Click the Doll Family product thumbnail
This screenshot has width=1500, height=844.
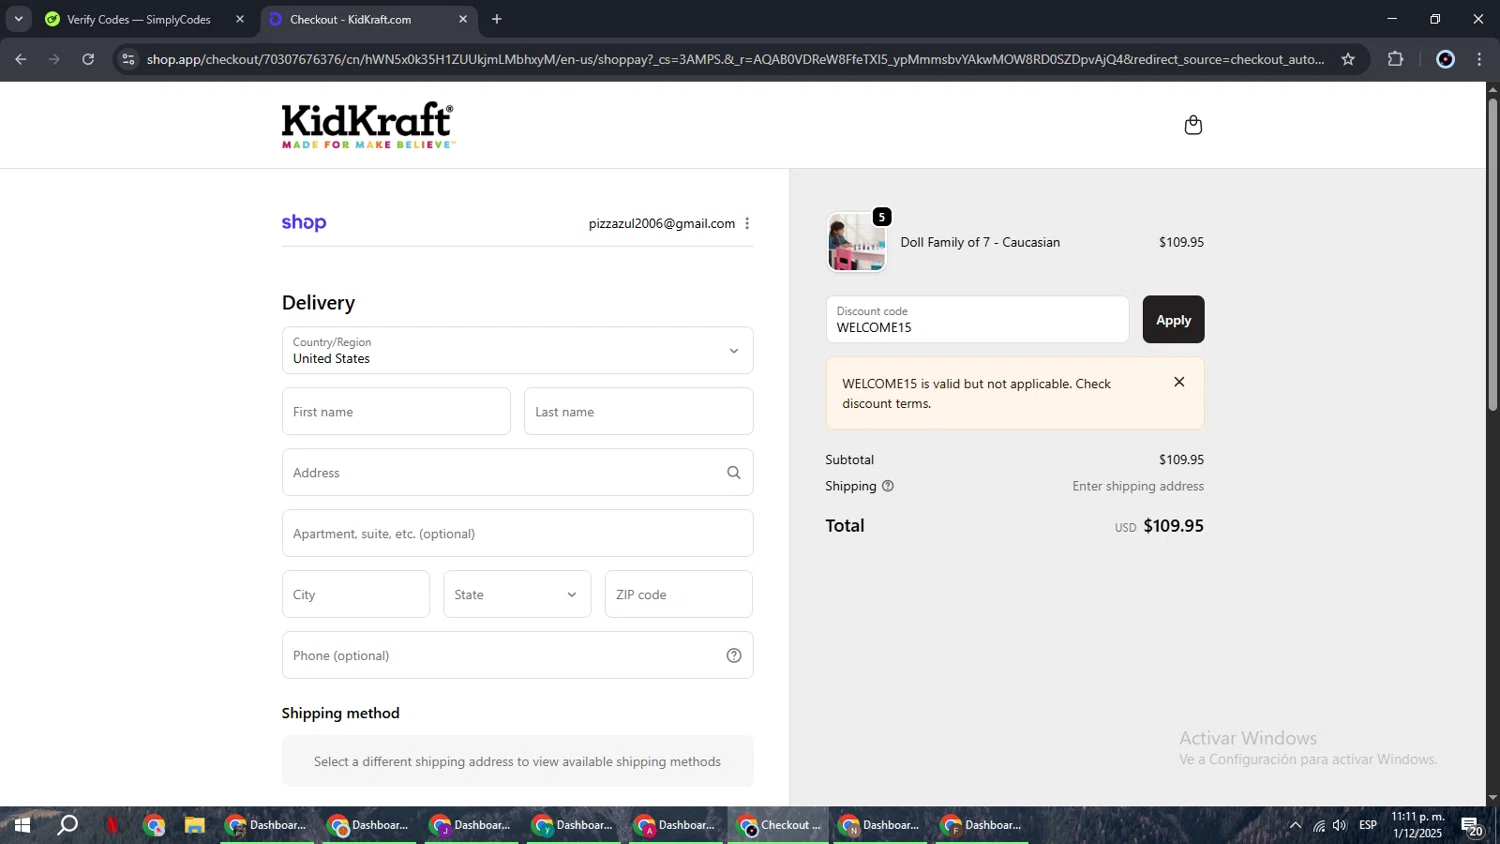(857, 242)
